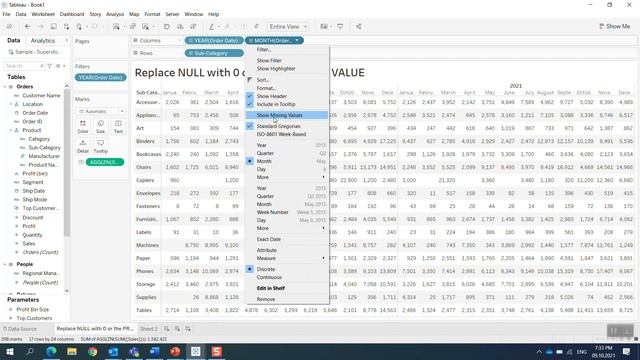Open Show/Hide Cards toolbar icon

[x=324, y=27]
